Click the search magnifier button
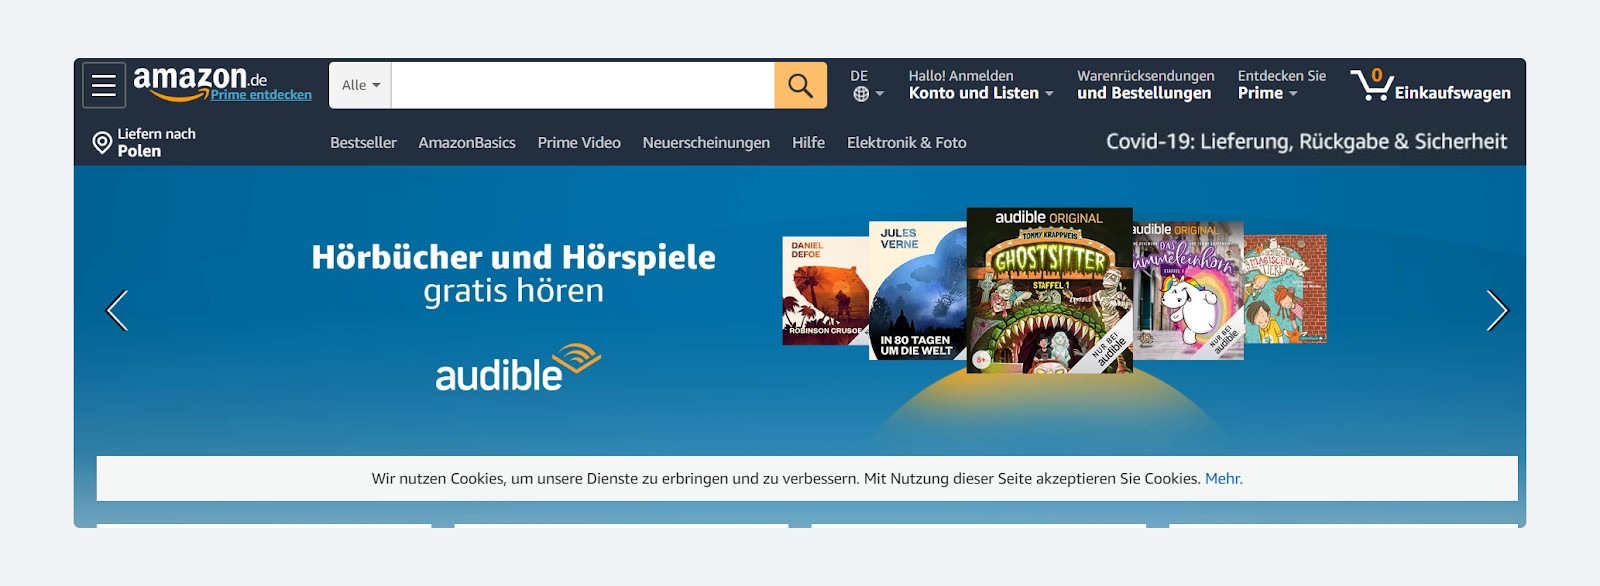This screenshot has height=586, width=1600. coord(800,85)
